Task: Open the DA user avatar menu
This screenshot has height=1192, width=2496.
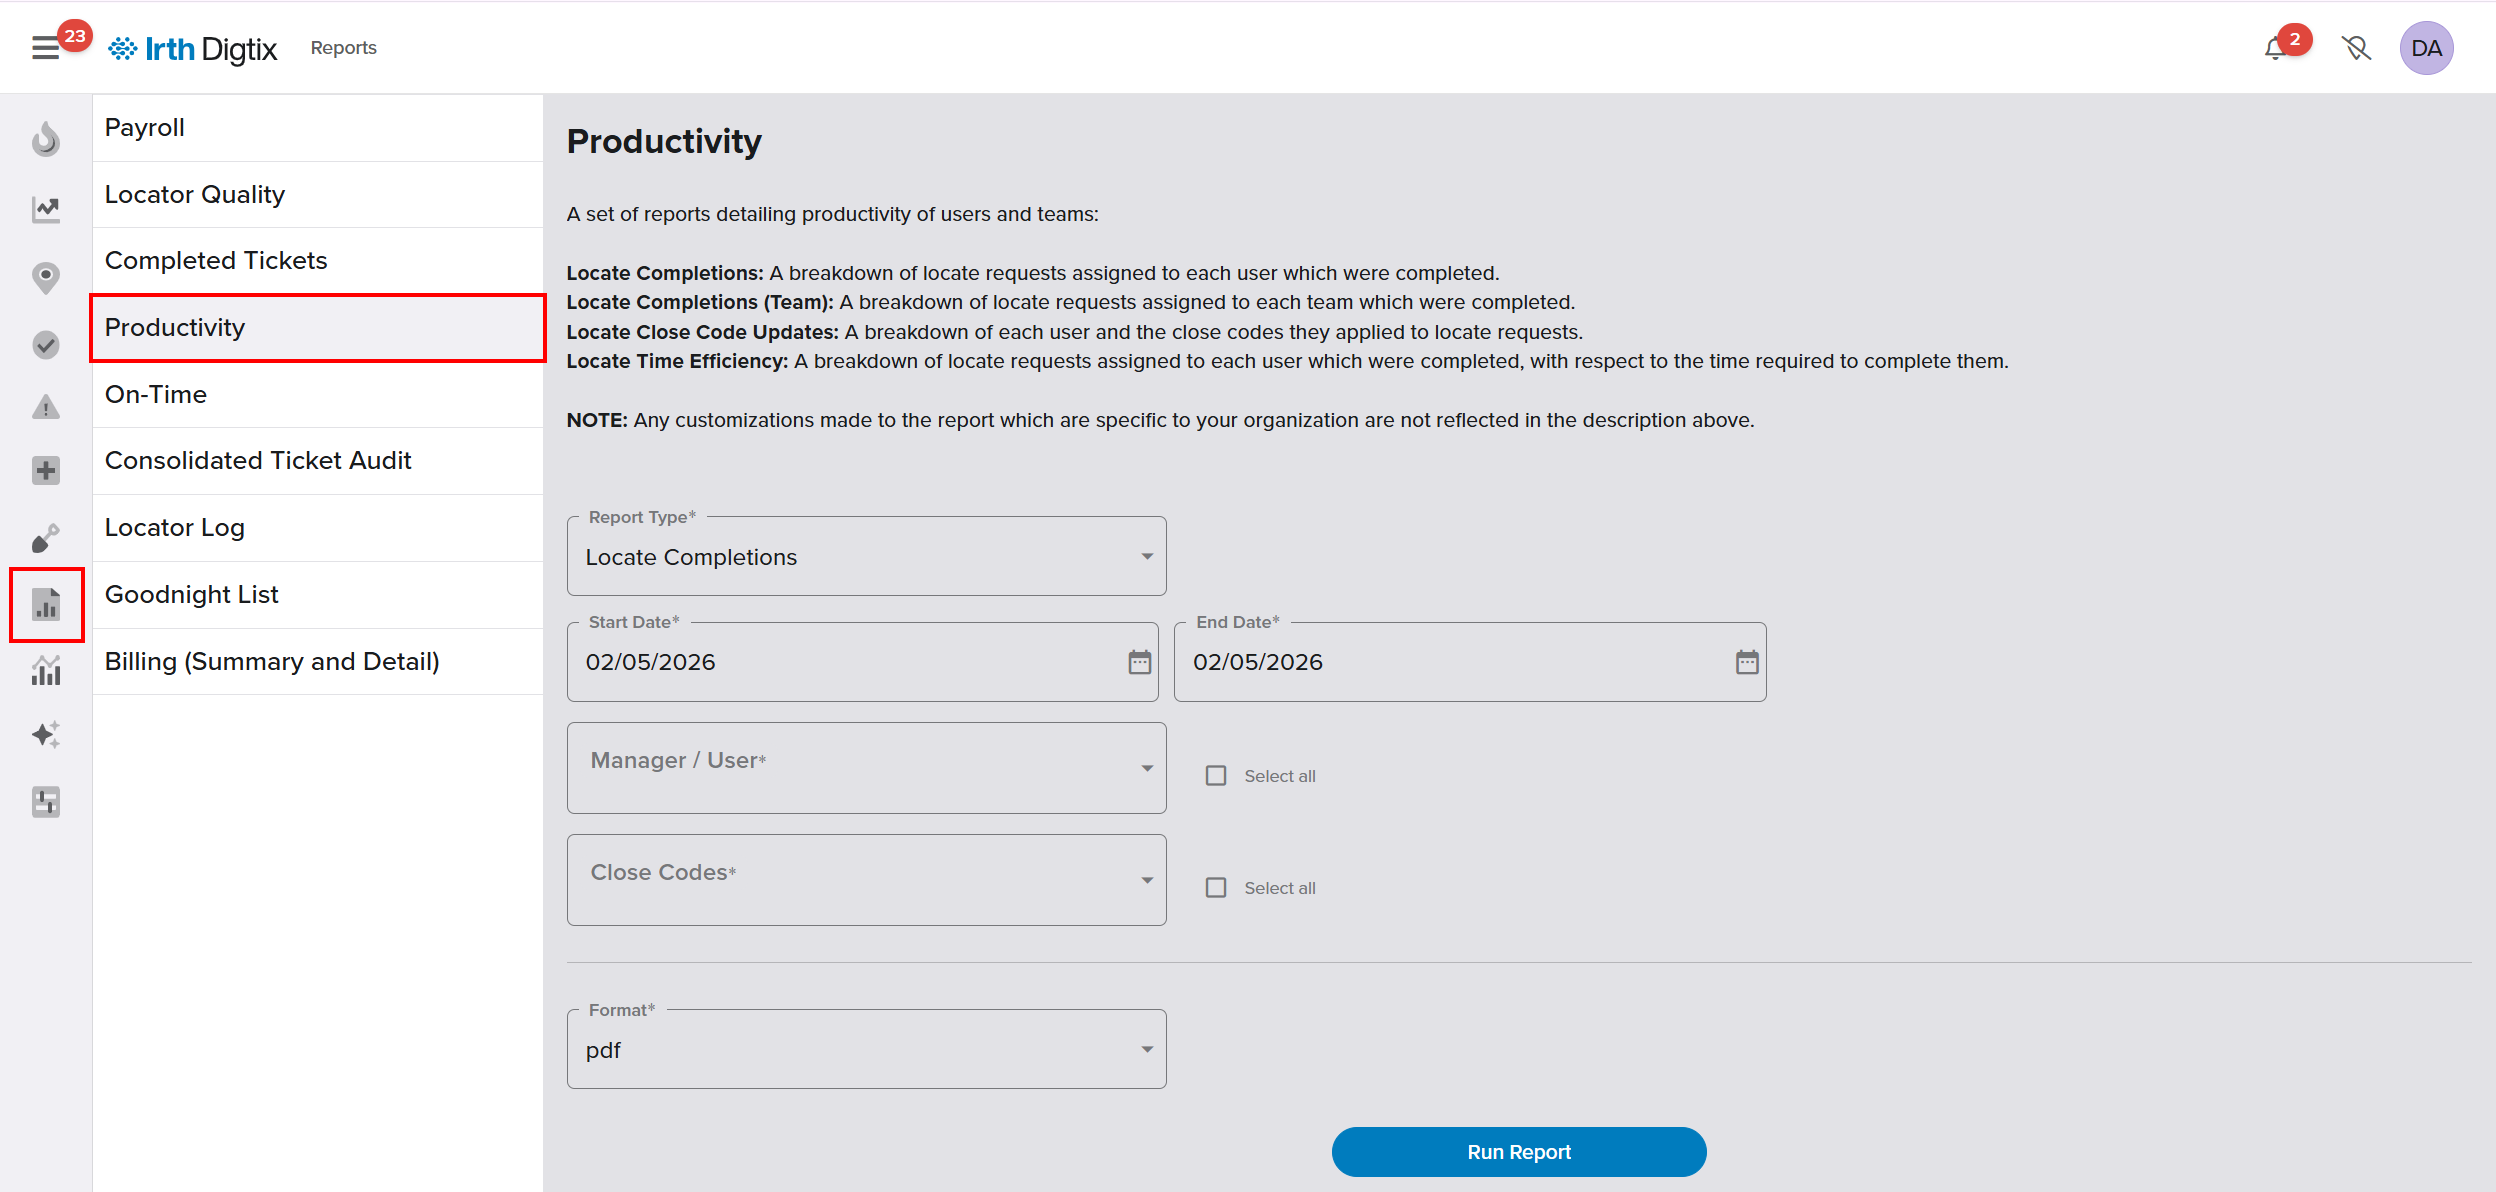Action: click(x=2426, y=48)
